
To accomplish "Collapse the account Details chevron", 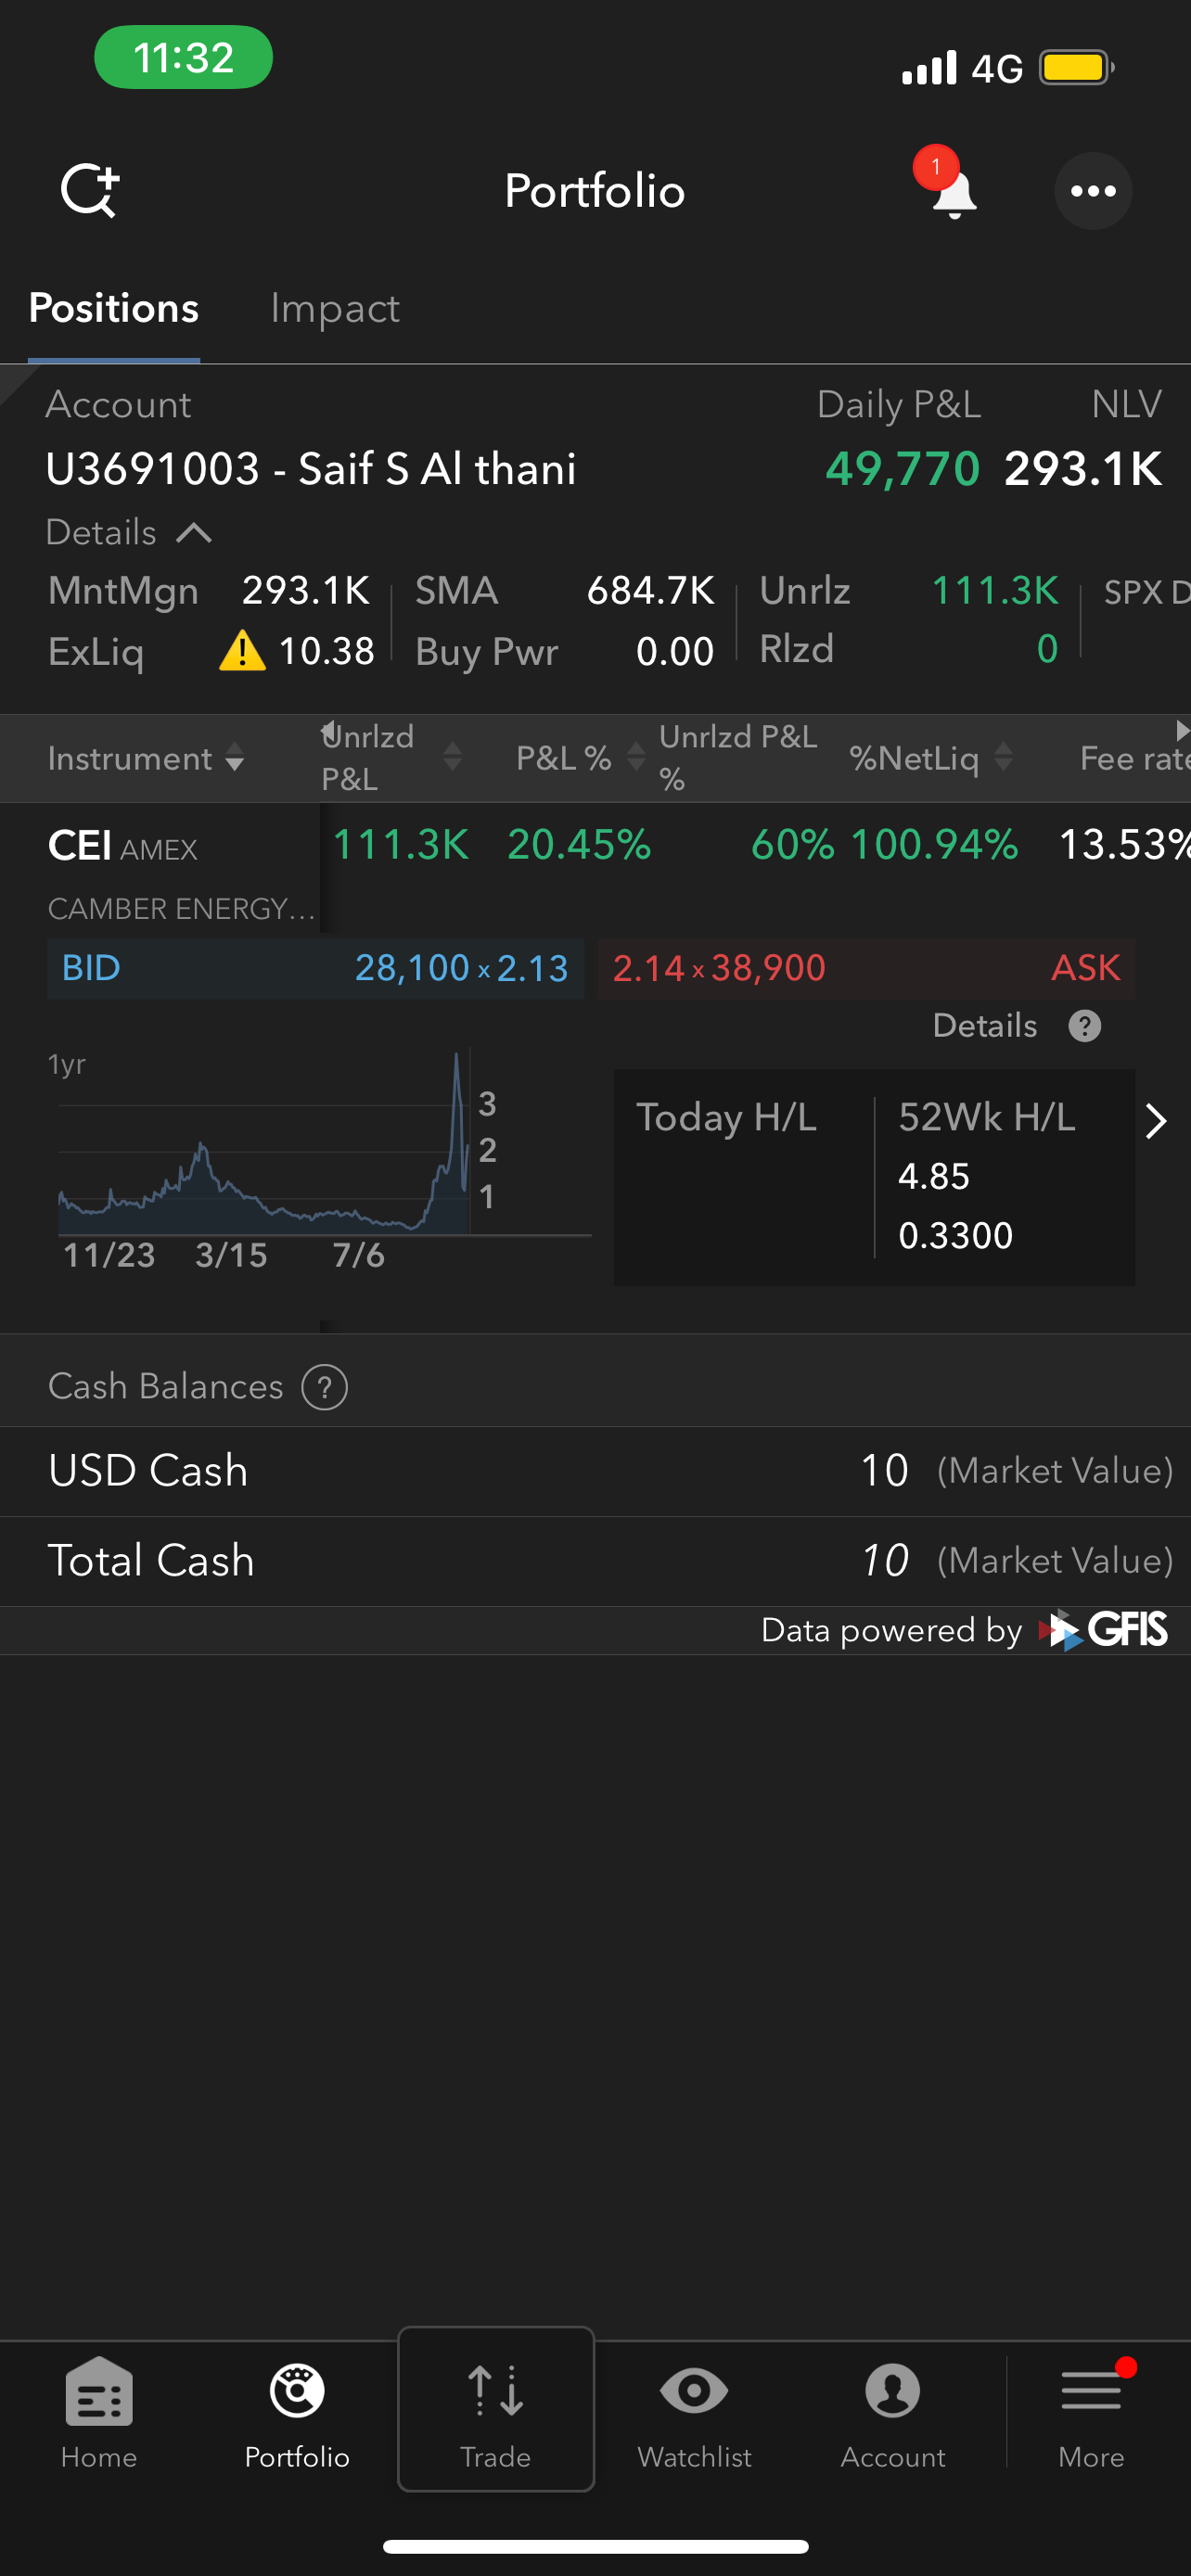I will click(194, 533).
